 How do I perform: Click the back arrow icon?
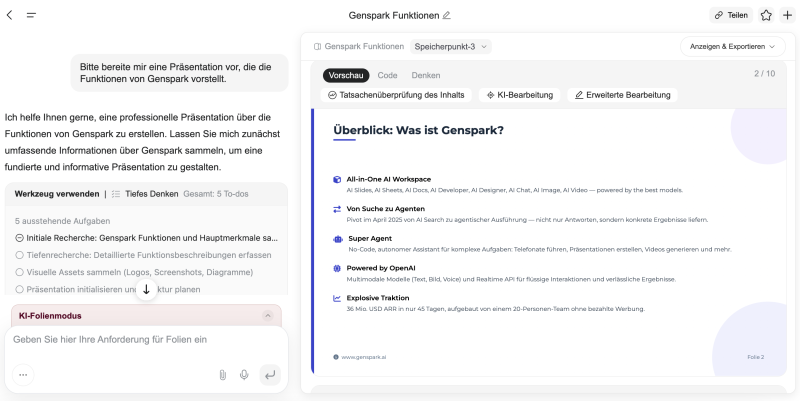tap(10, 15)
